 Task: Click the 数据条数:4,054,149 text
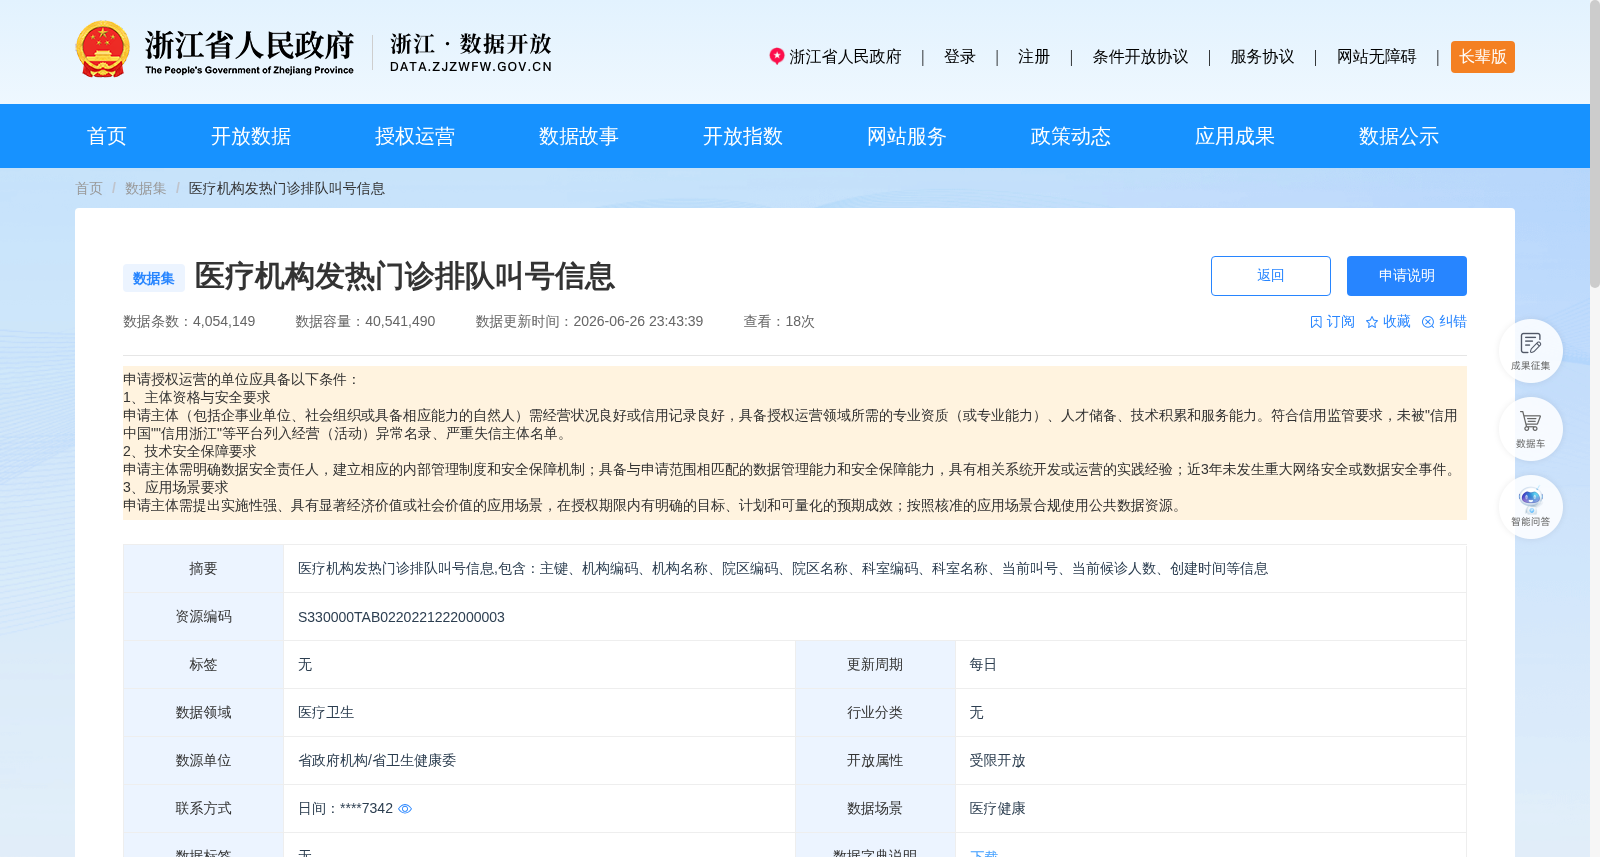pyautogui.click(x=189, y=322)
